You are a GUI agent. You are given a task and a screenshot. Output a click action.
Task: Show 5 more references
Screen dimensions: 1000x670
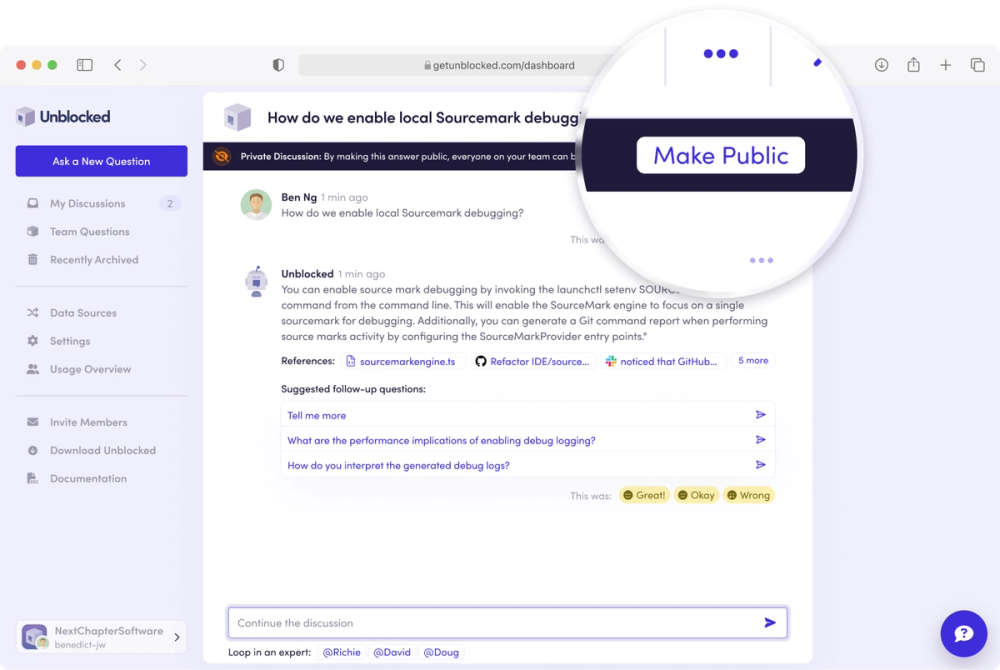(753, 361)
